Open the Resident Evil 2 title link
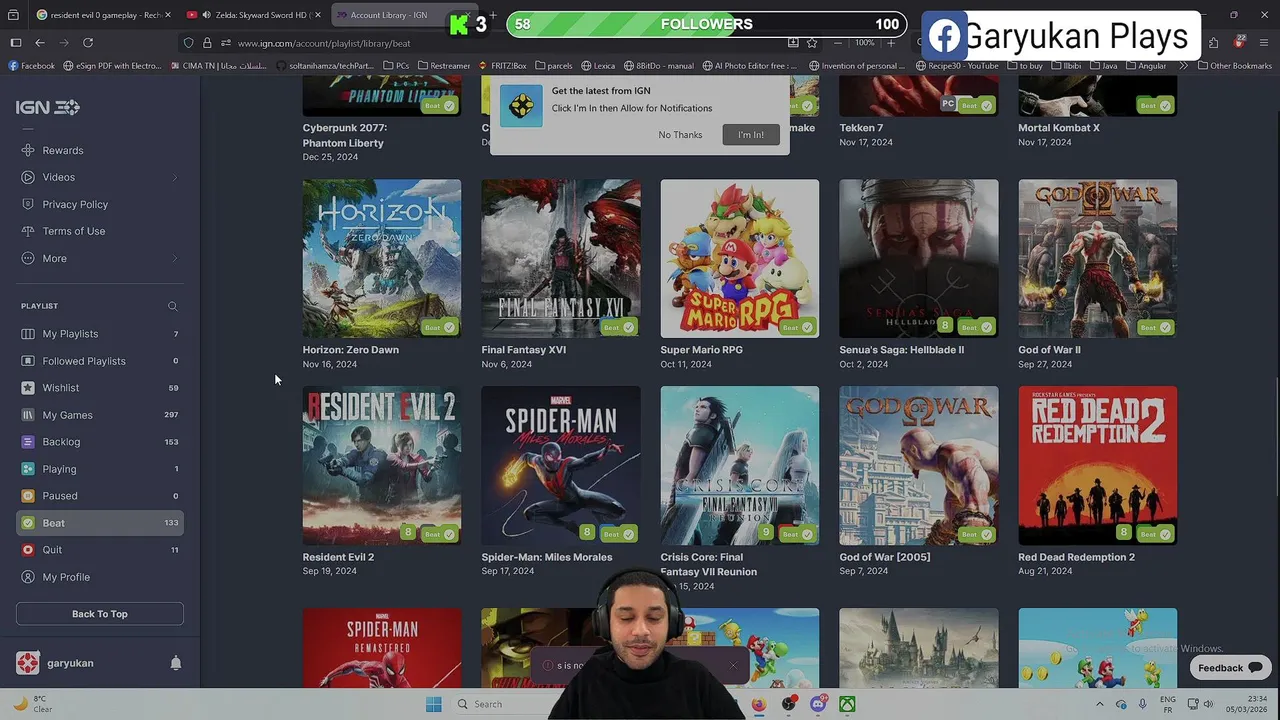 tap(338, 557)
